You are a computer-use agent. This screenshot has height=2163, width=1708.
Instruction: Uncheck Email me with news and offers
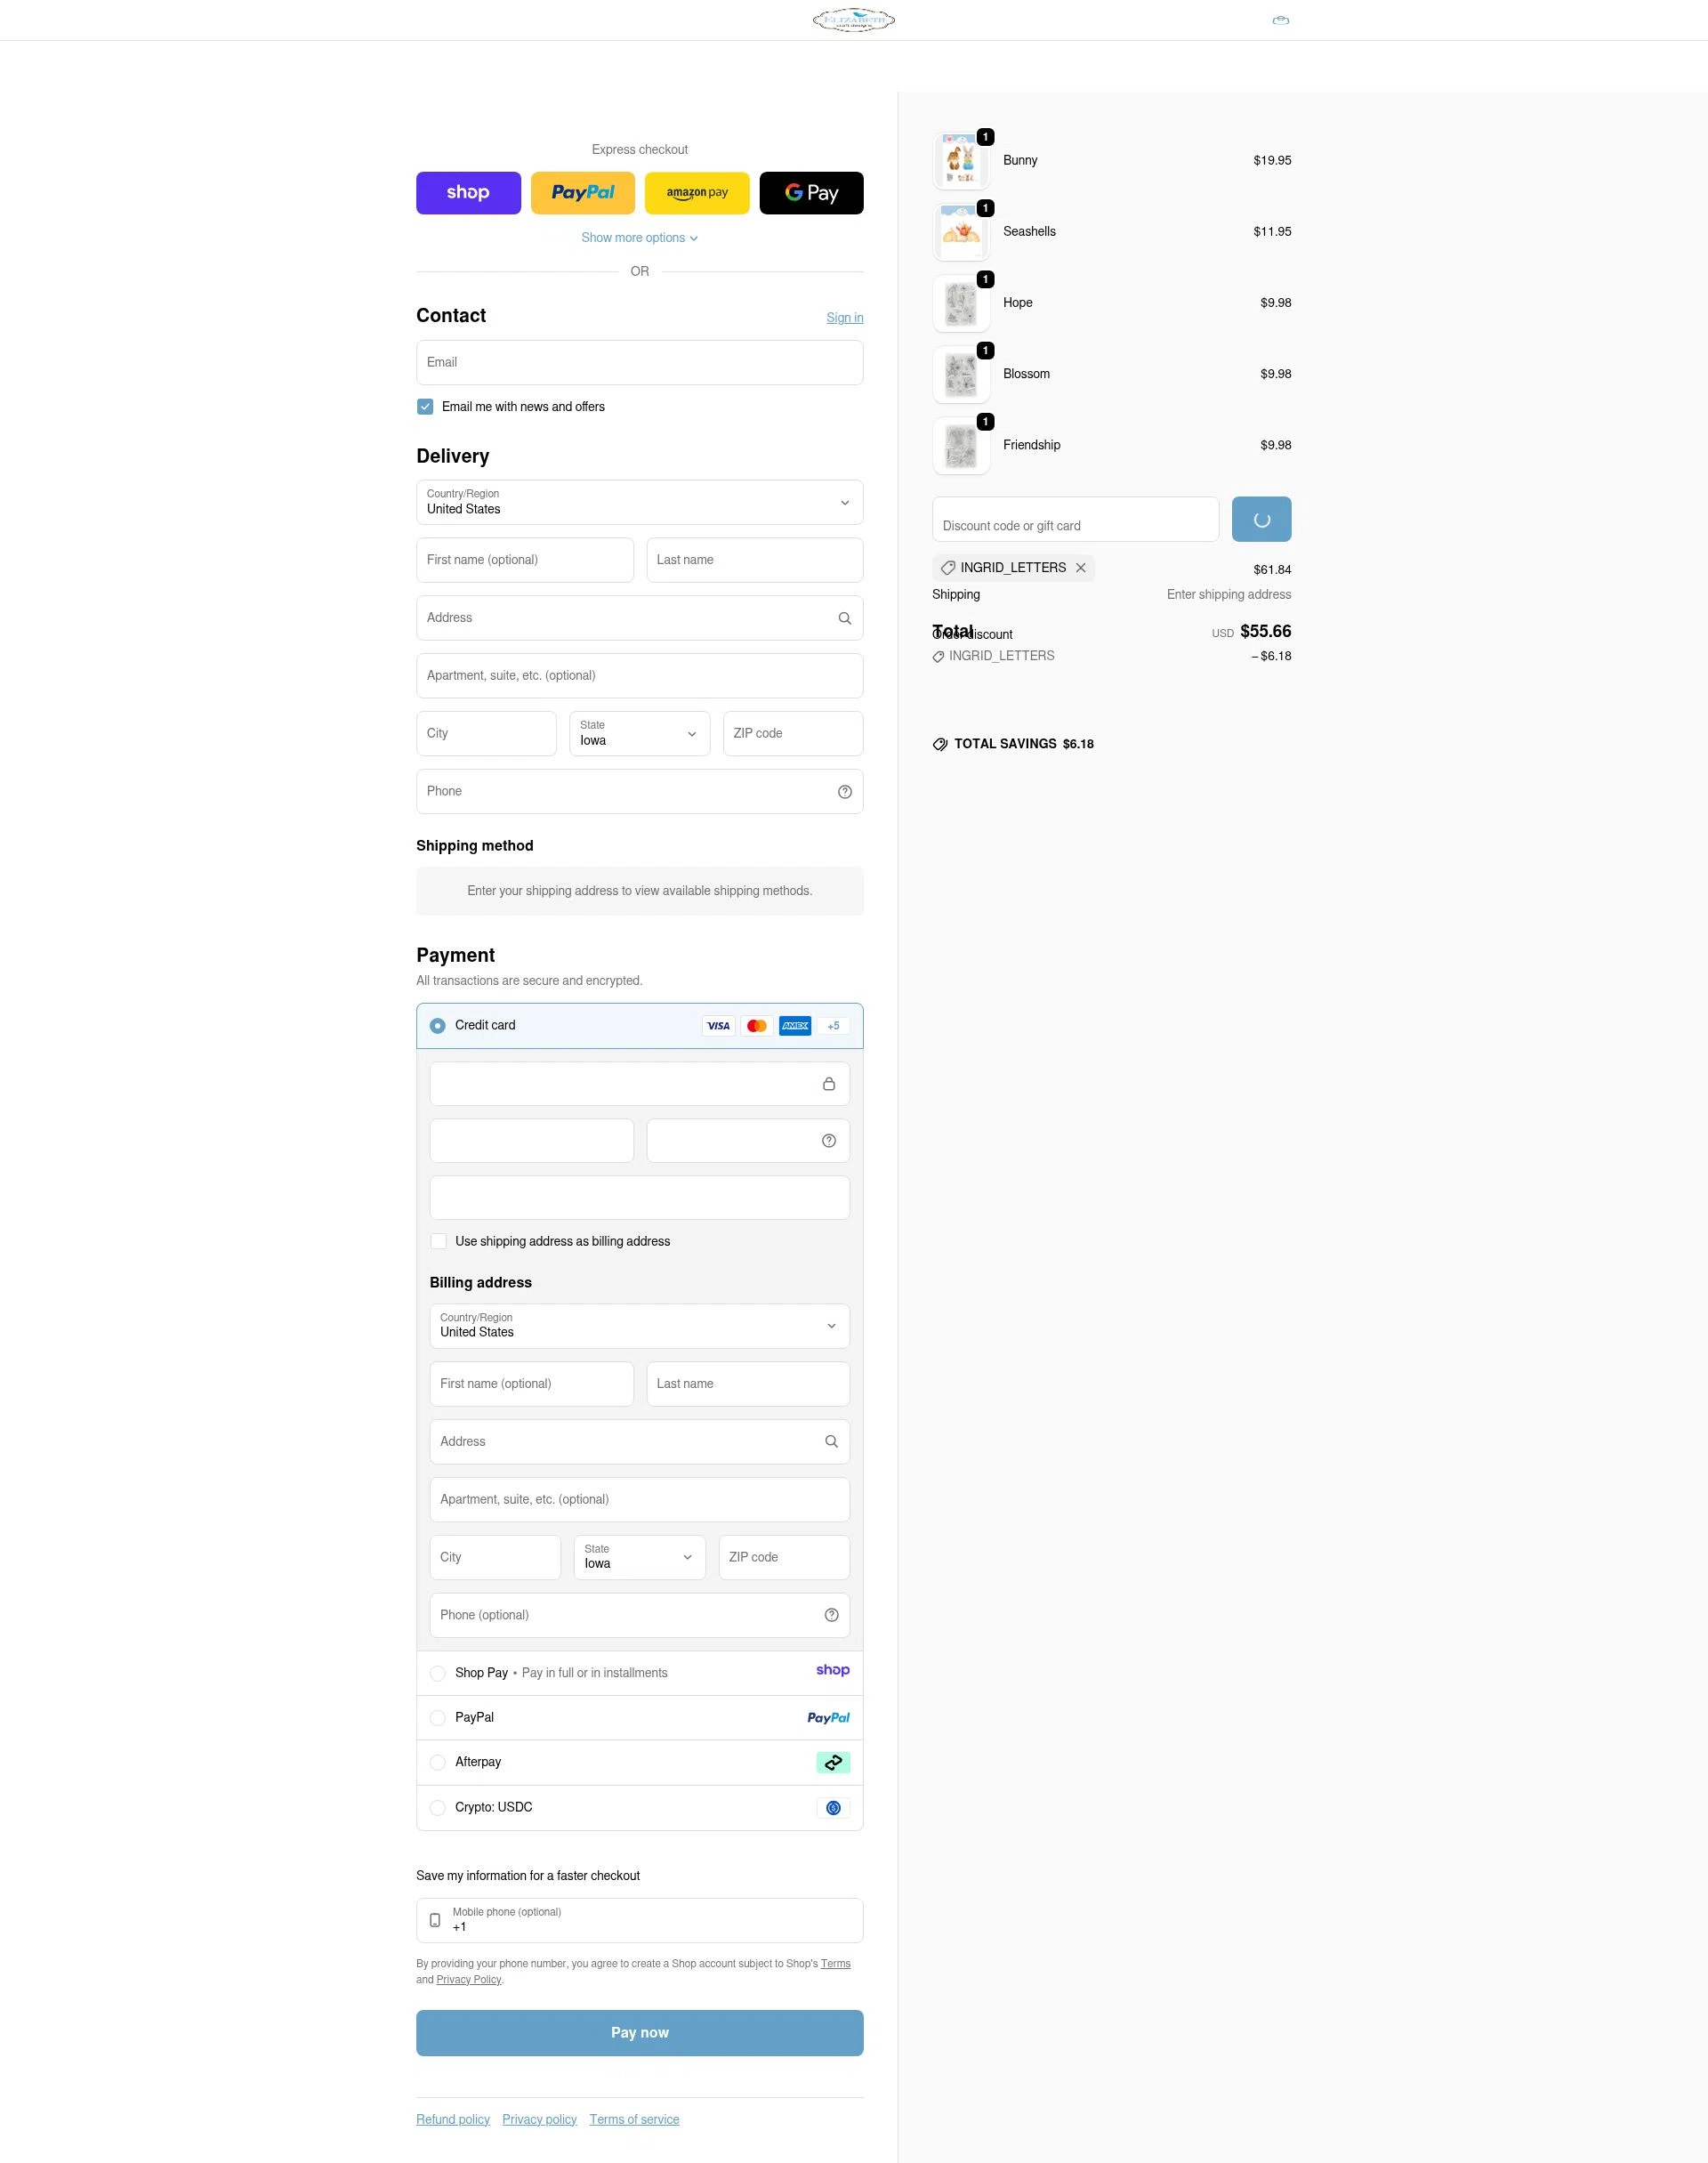(425, 407)
